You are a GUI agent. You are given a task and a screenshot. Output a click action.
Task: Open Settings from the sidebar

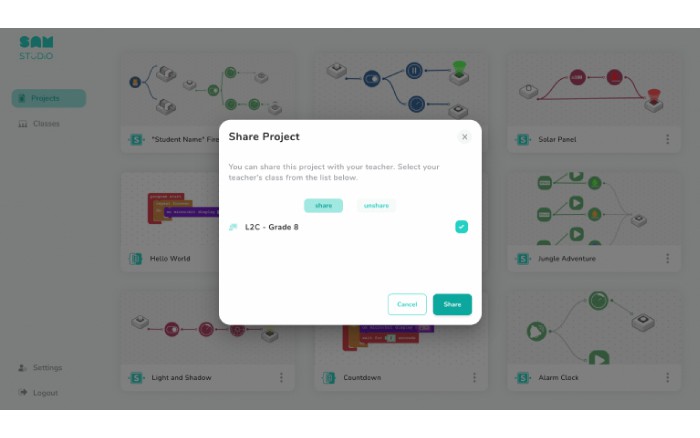click(x=40, y=367)
